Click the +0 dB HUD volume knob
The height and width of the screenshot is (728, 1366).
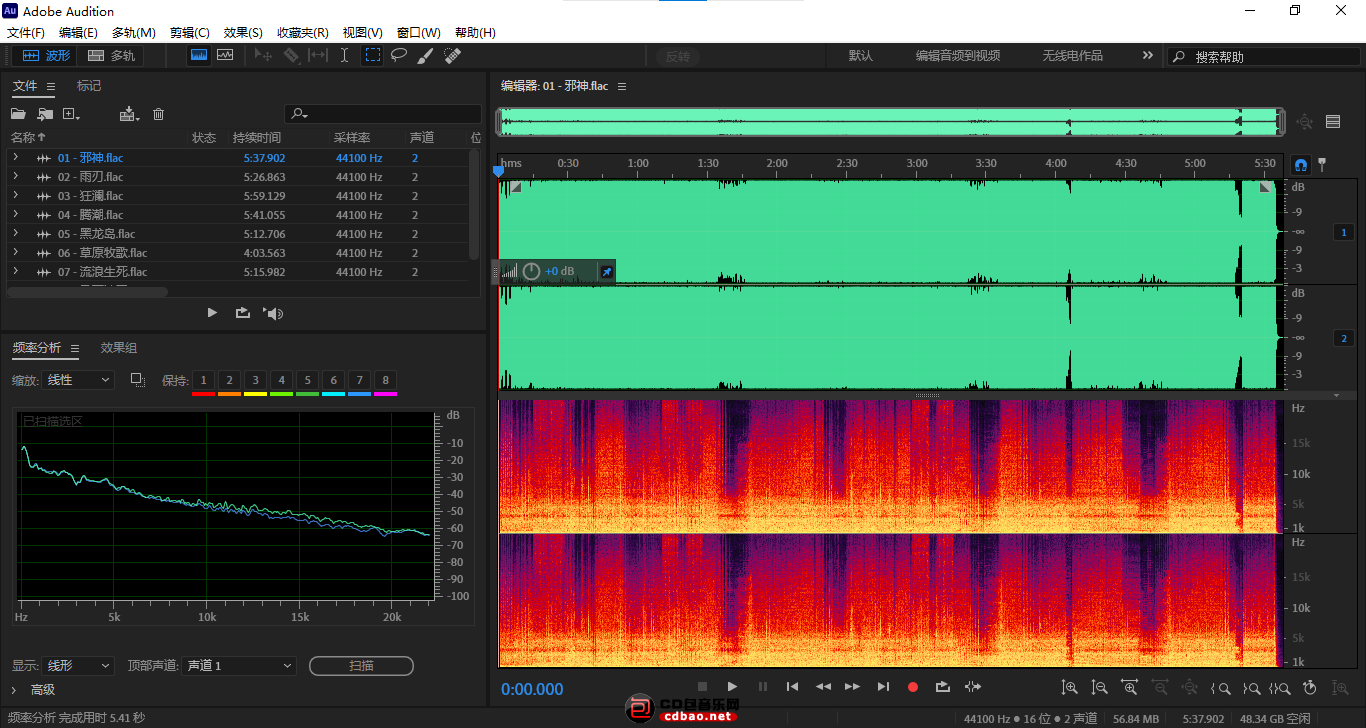(x=531, y=271)
